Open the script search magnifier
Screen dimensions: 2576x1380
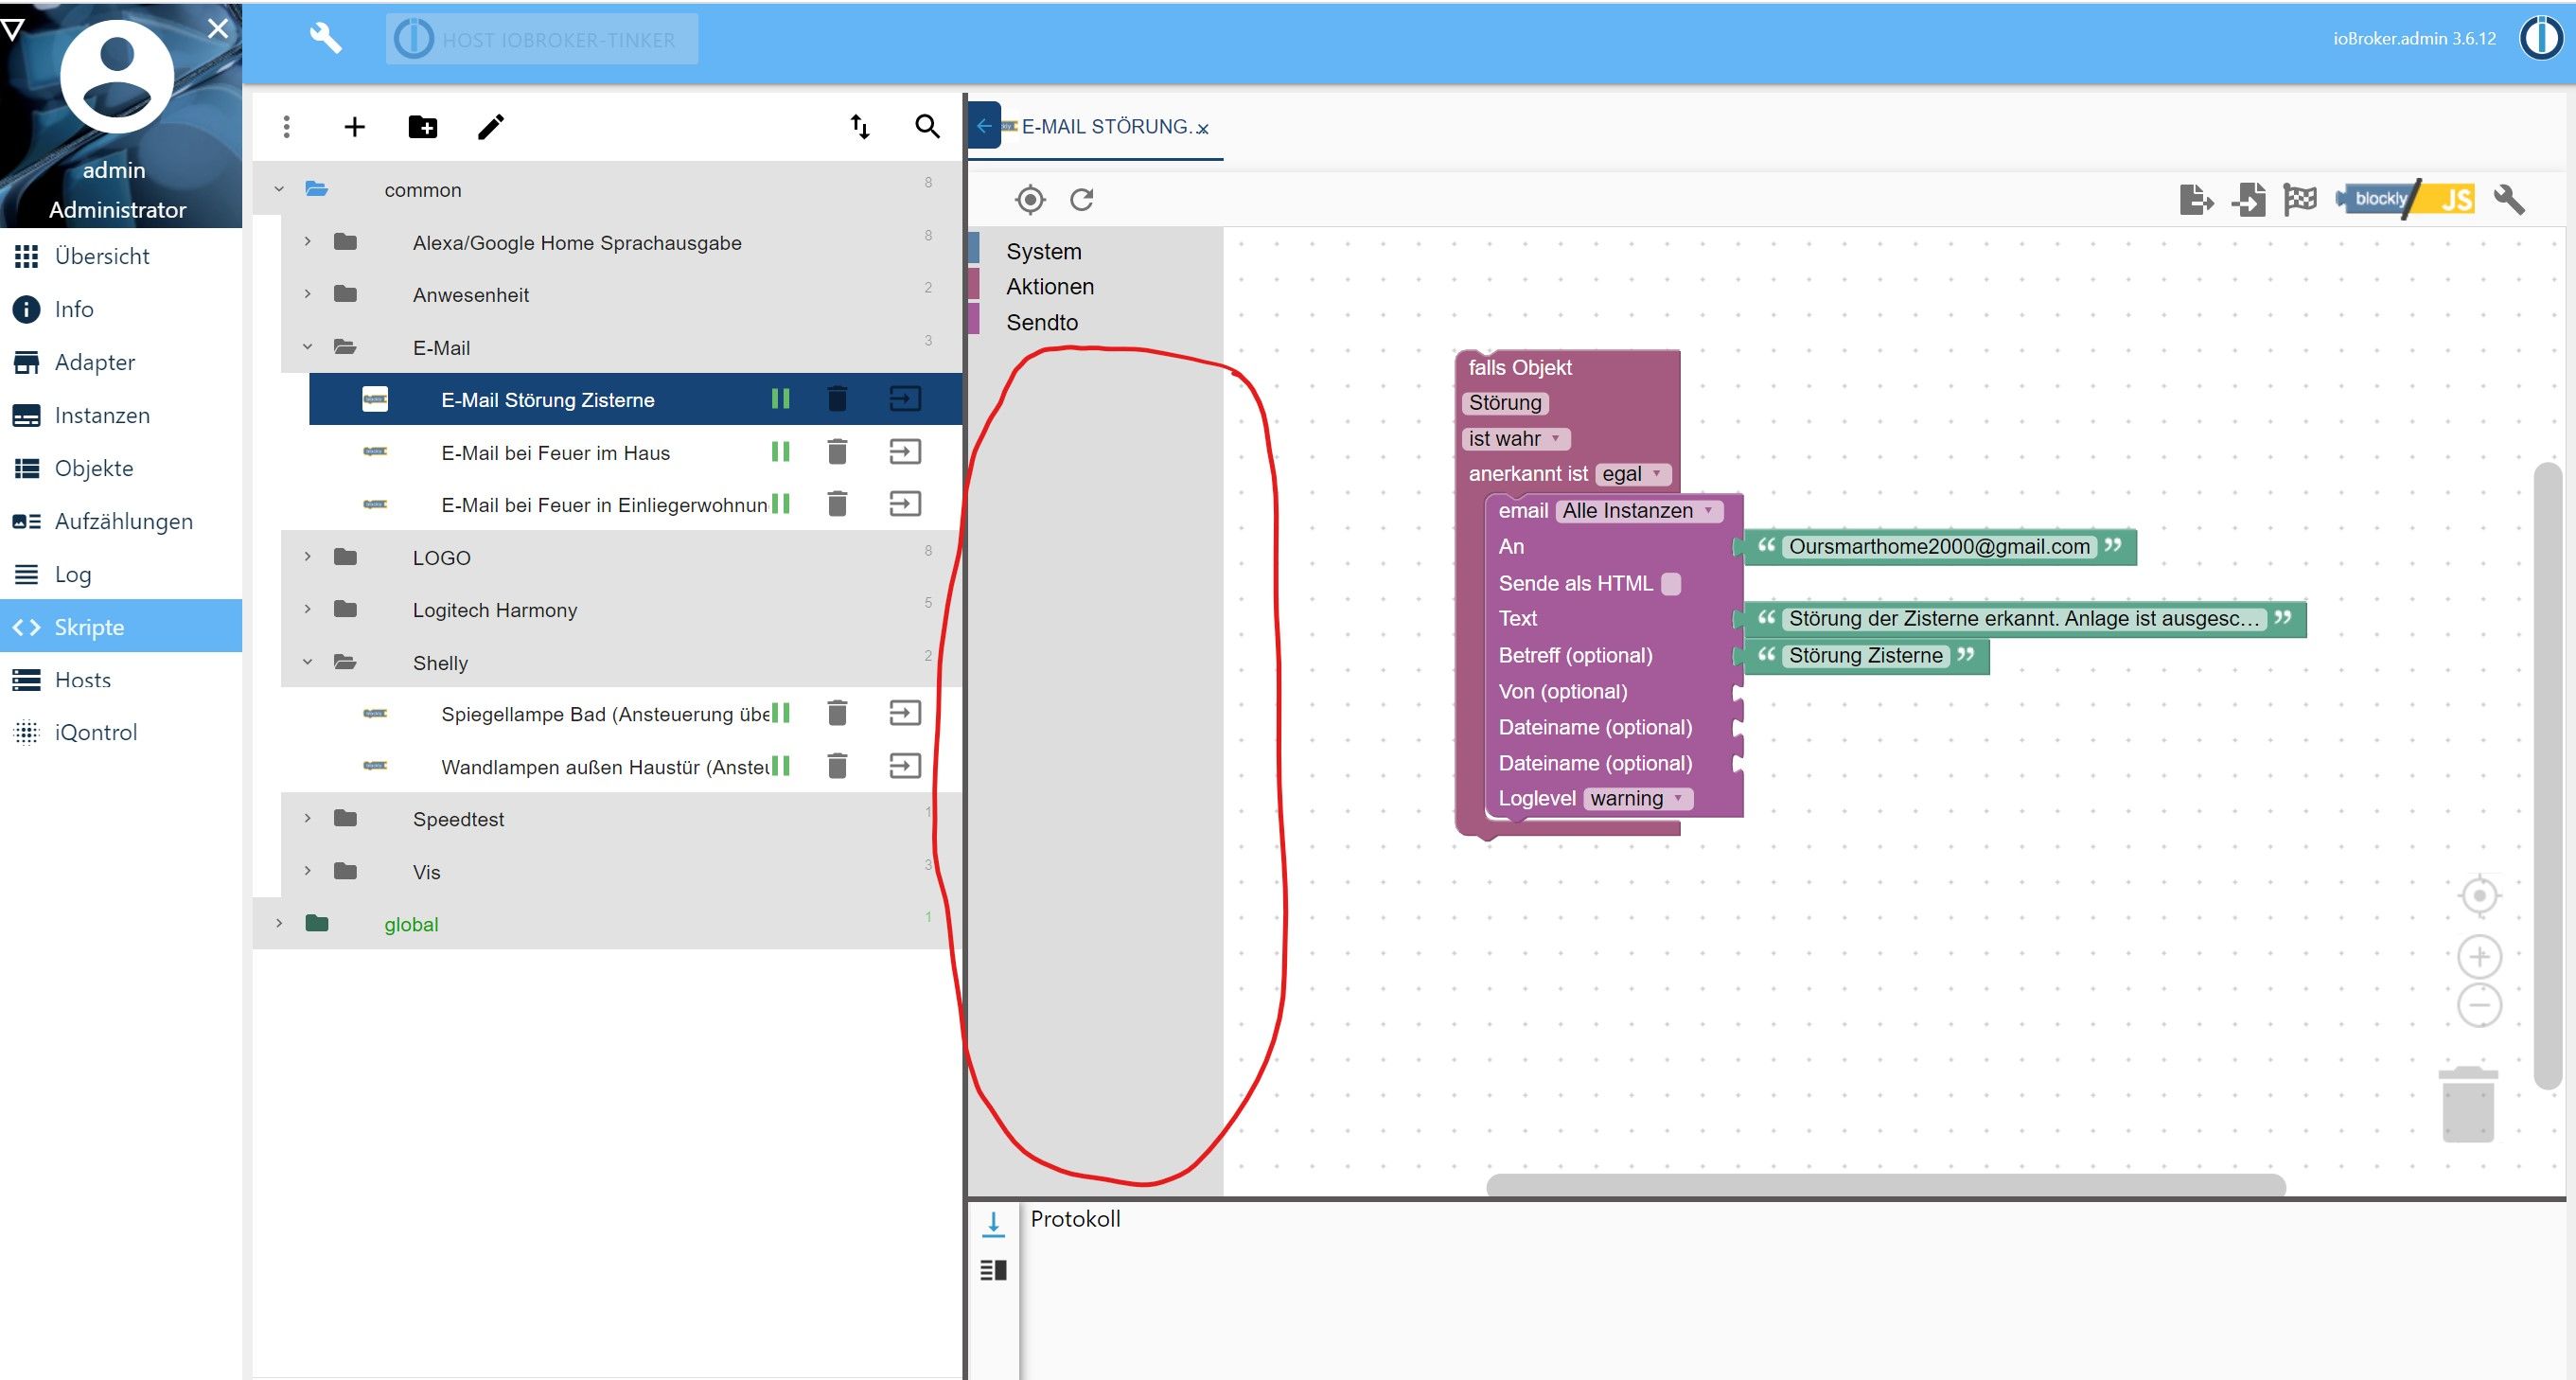tap(927, 127)
